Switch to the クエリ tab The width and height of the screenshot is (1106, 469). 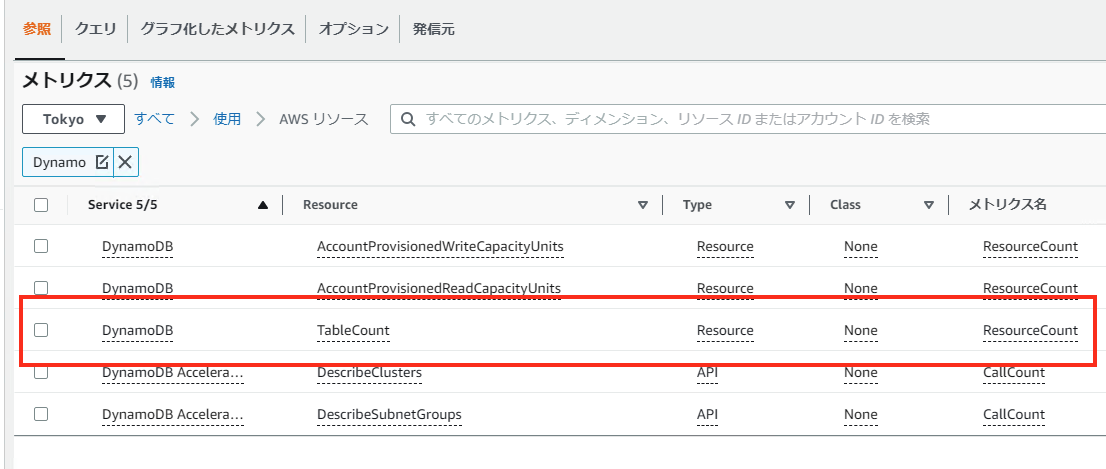[95, 29]
